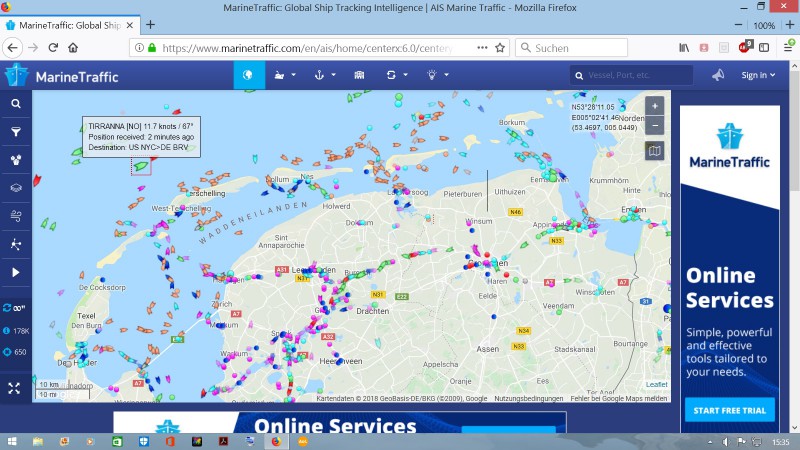
Task: Expand the refresh-arrows dropdown in navbar
Action: (396, 75)
